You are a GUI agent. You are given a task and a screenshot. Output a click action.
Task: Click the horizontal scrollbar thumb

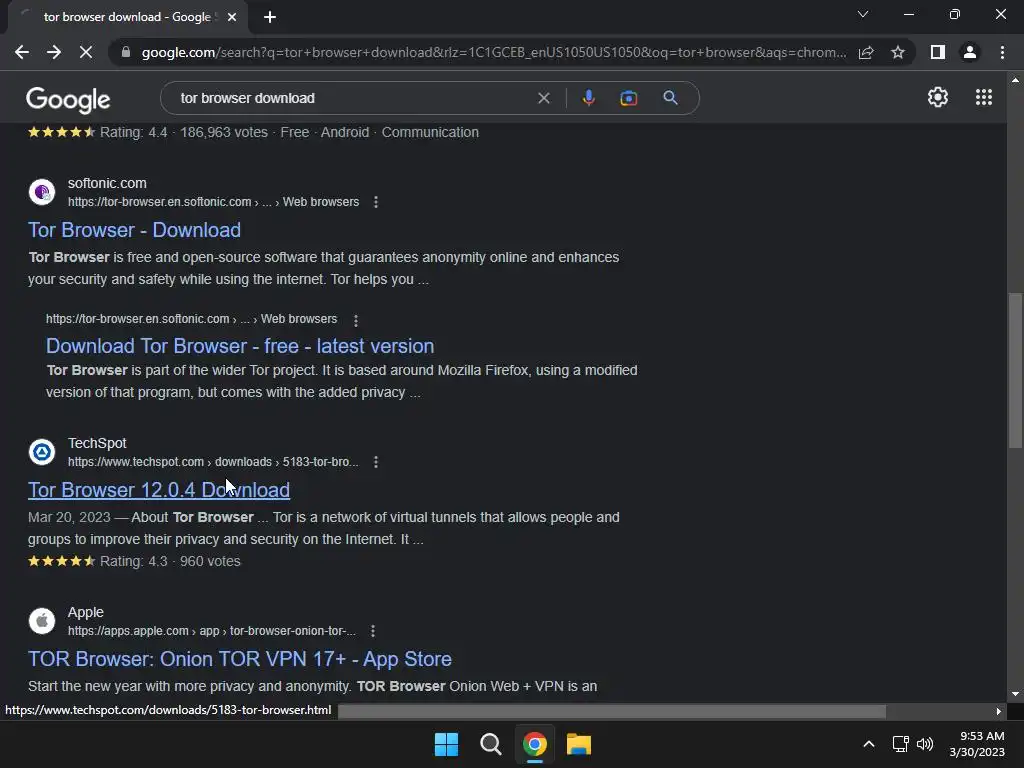pos(612,711)
